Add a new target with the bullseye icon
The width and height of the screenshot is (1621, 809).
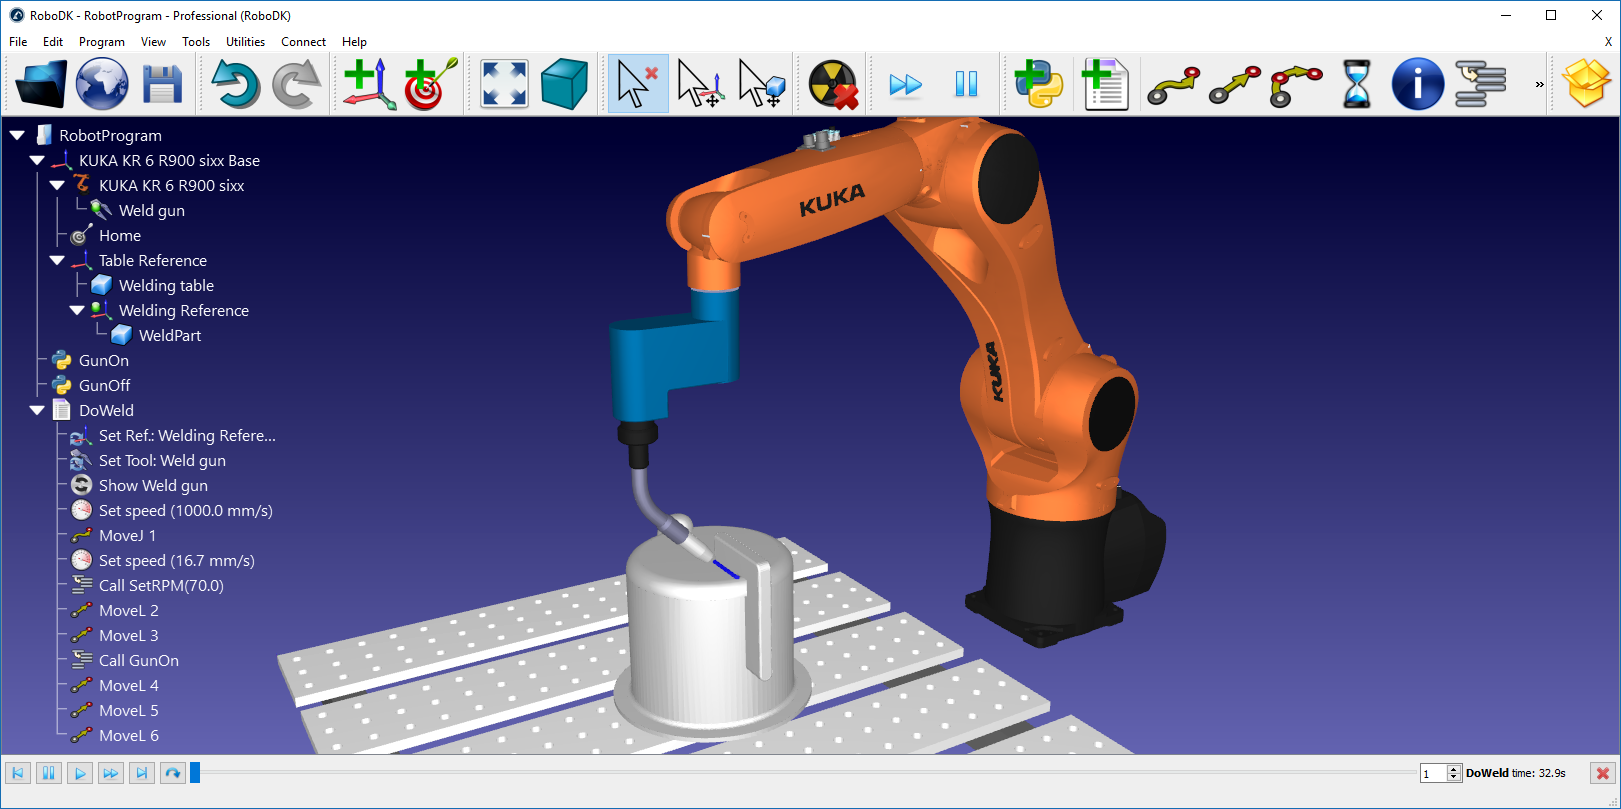click(x=429, y=84)
